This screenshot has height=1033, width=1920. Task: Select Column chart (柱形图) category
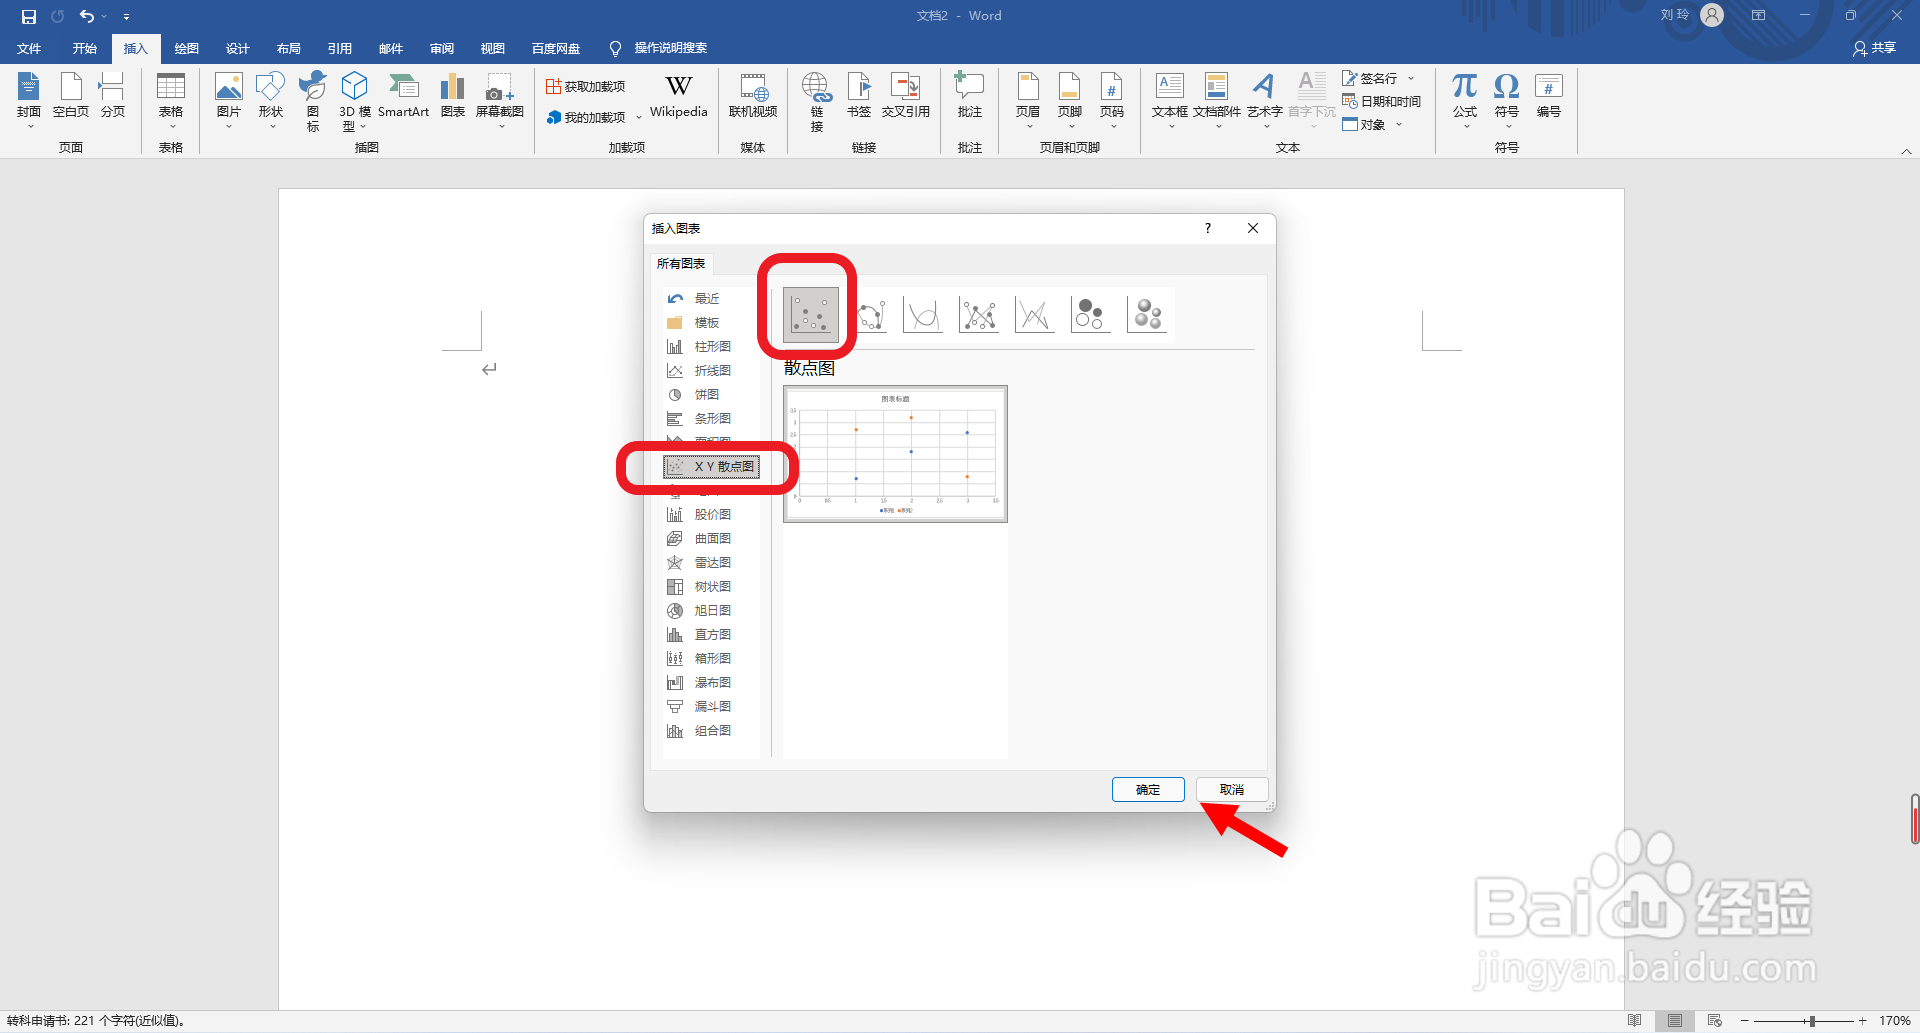click(x=711, y=347)
